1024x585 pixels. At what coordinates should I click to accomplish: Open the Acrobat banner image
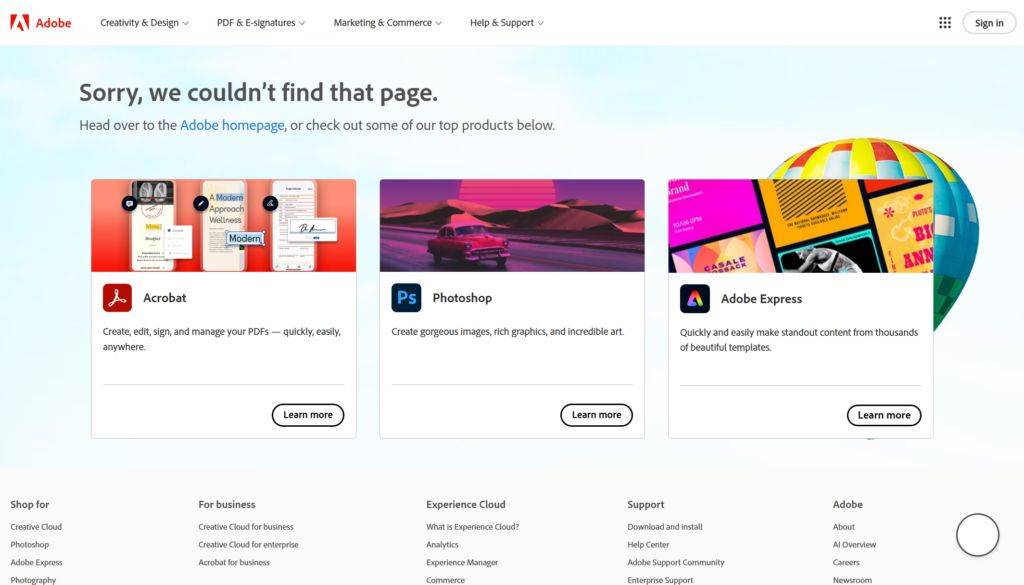[223, 225]
